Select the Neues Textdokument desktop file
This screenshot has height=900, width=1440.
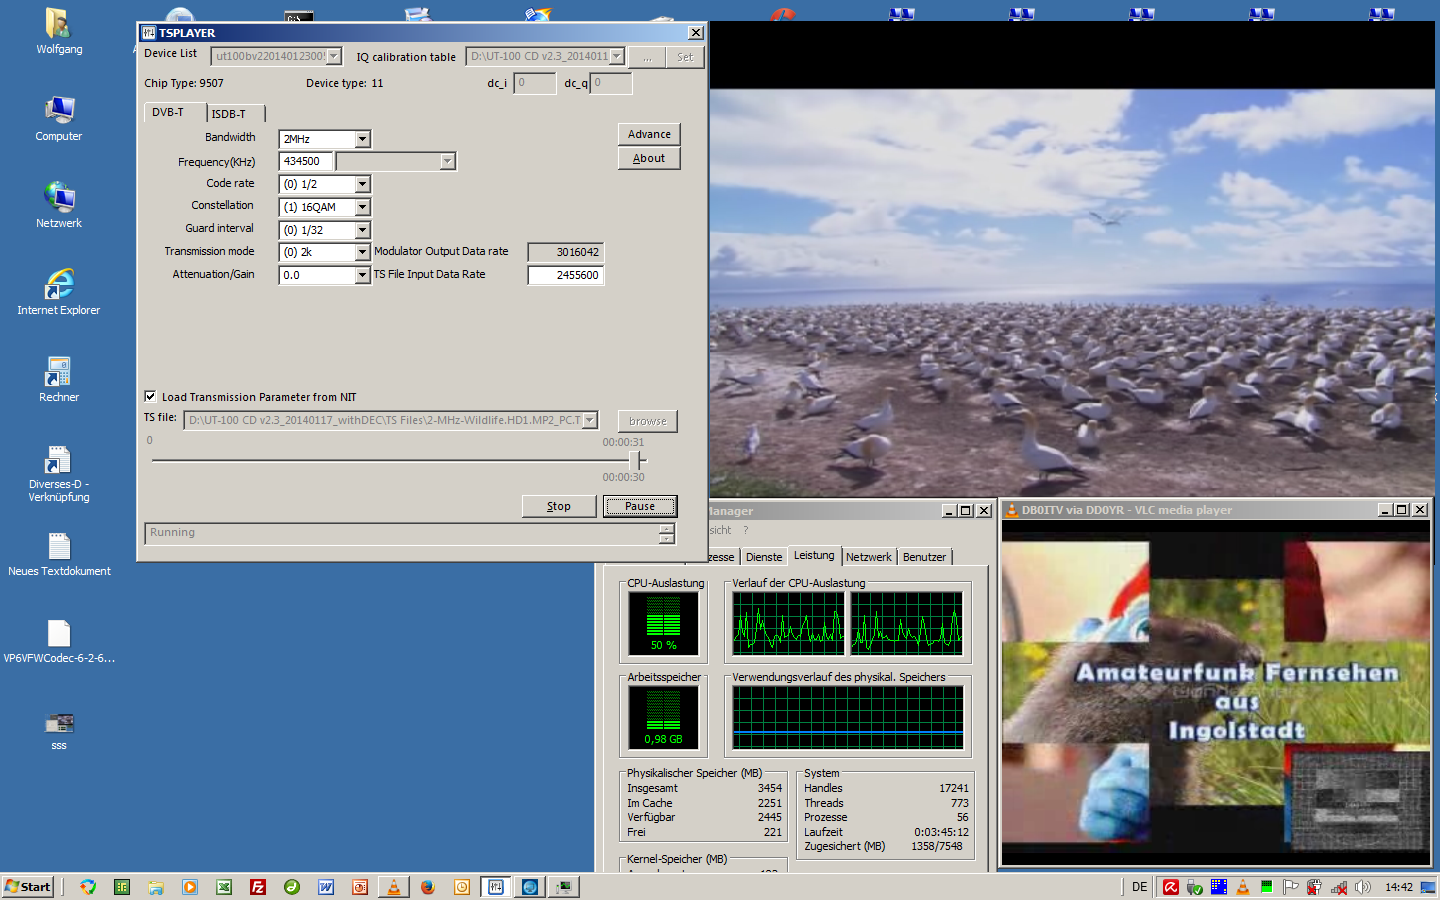(x=59, y=546)
